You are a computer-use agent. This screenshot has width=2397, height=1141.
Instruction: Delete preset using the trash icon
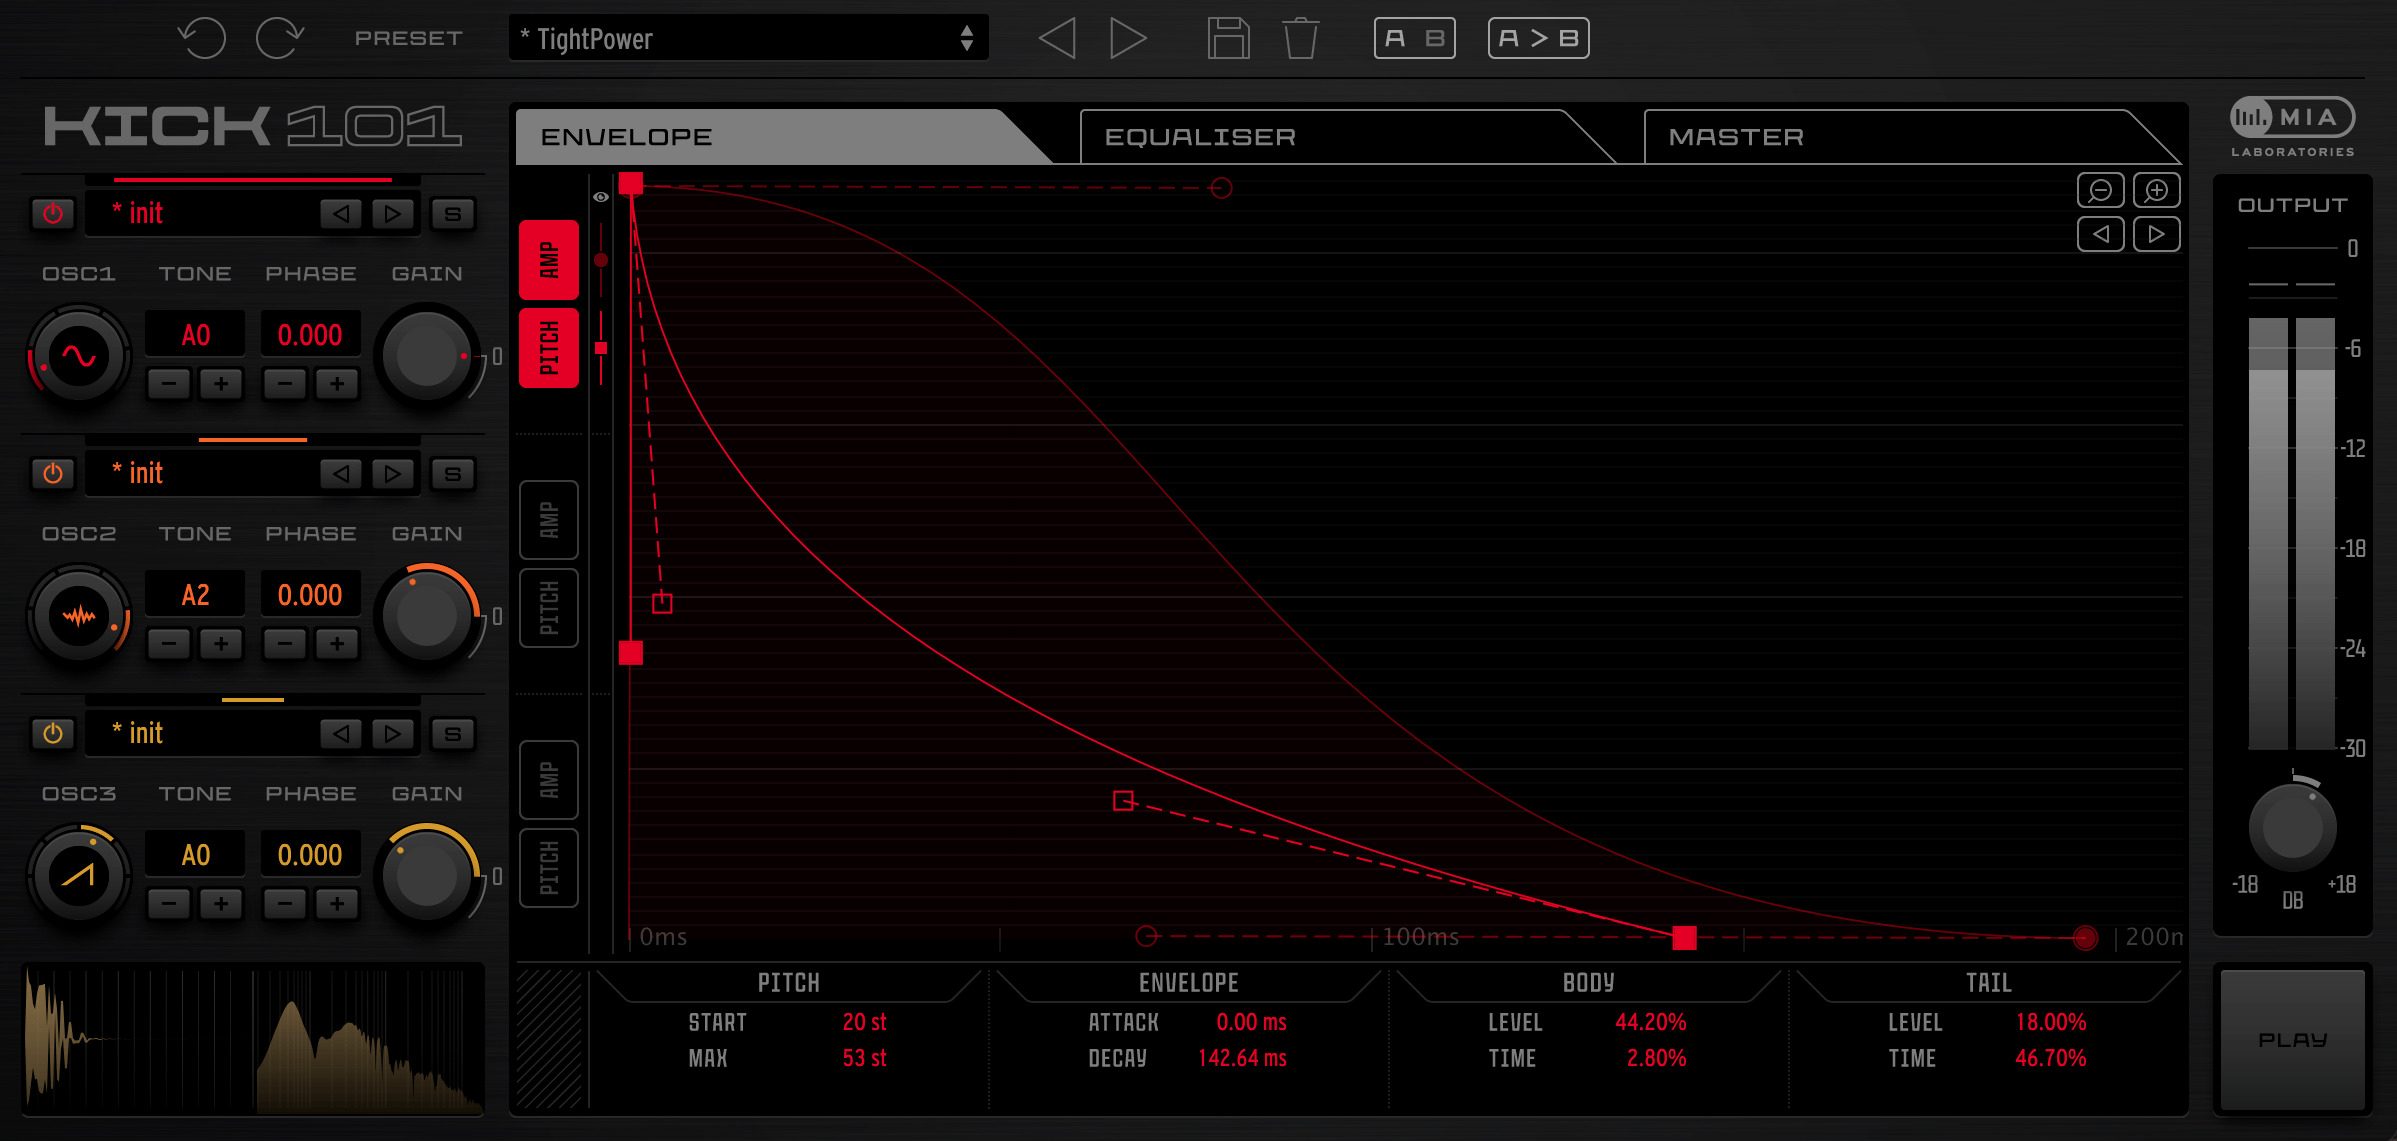click(1301, 38)
